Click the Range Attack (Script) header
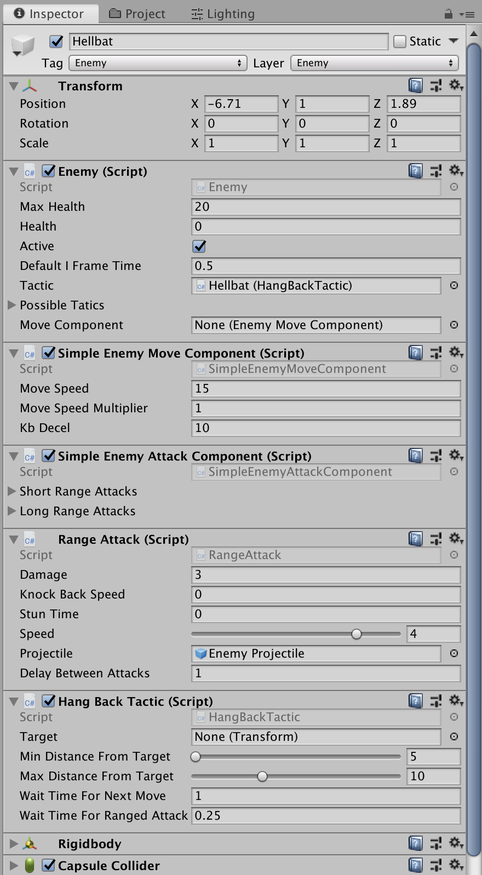The height and width of the screenshot is (875, 482). tap(123, 539)
